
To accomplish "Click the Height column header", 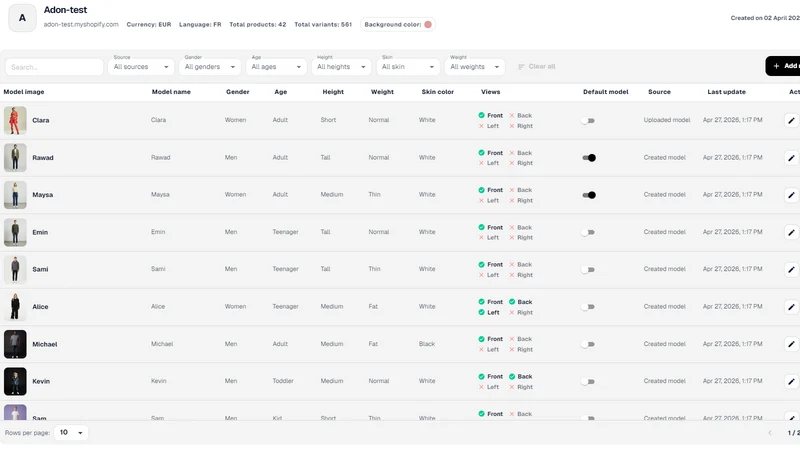I will [333, 92].
